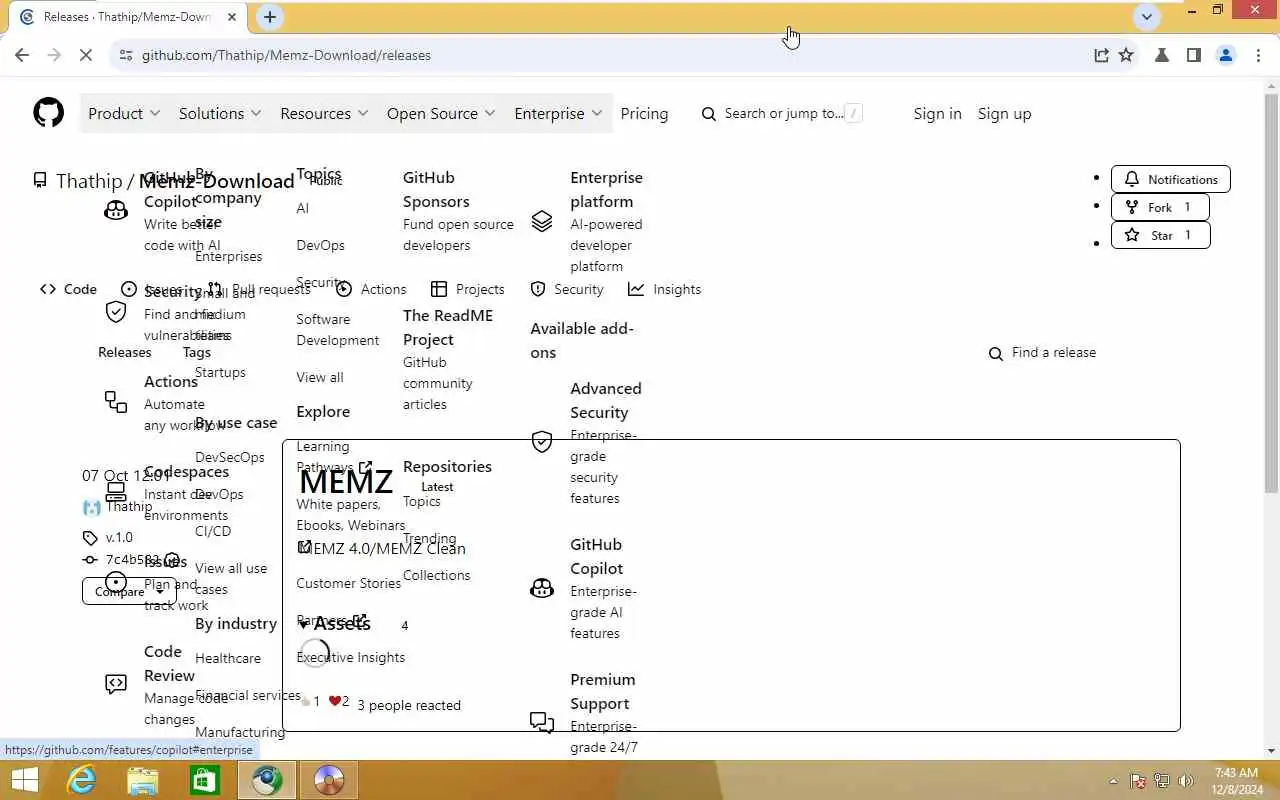Collapse the Assets section
This screenshot has width=1280, height=800.
(x=335, y=624)
